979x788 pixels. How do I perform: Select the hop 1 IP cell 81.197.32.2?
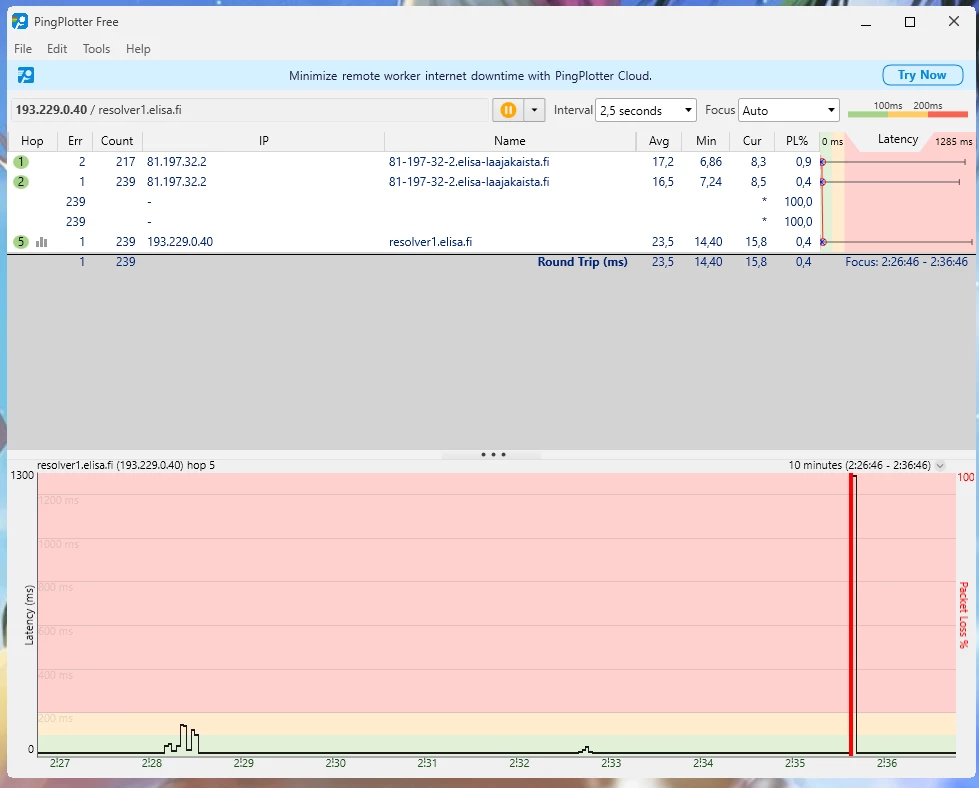(x=177, y=162)
